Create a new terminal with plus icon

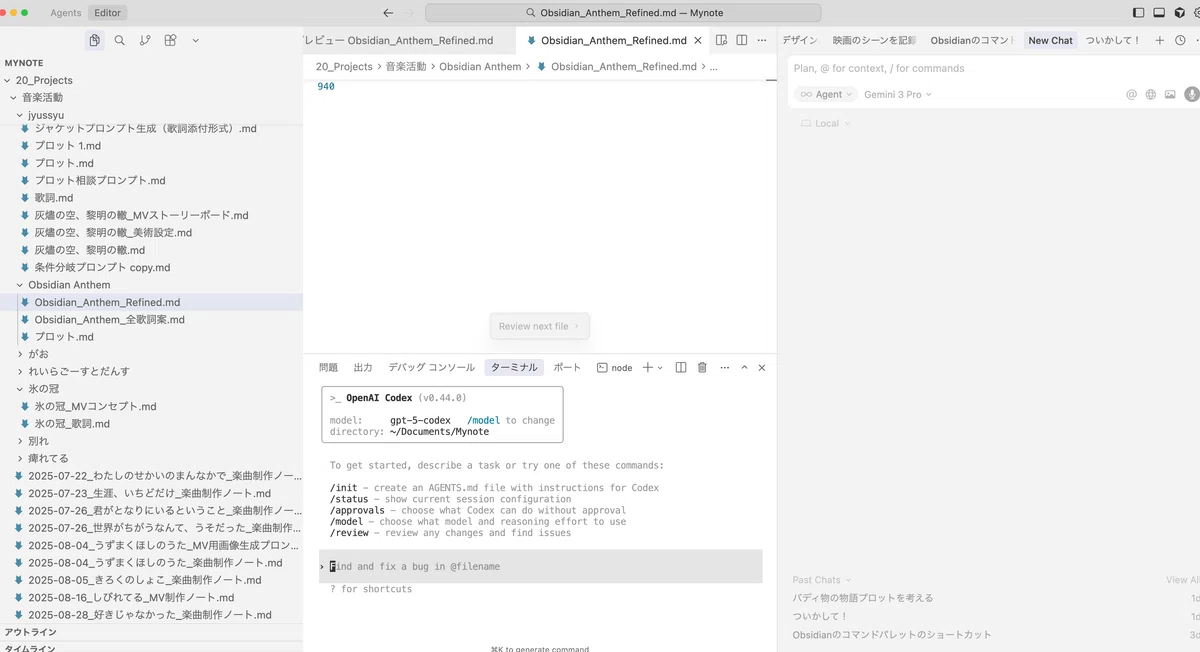click(647, 367)
